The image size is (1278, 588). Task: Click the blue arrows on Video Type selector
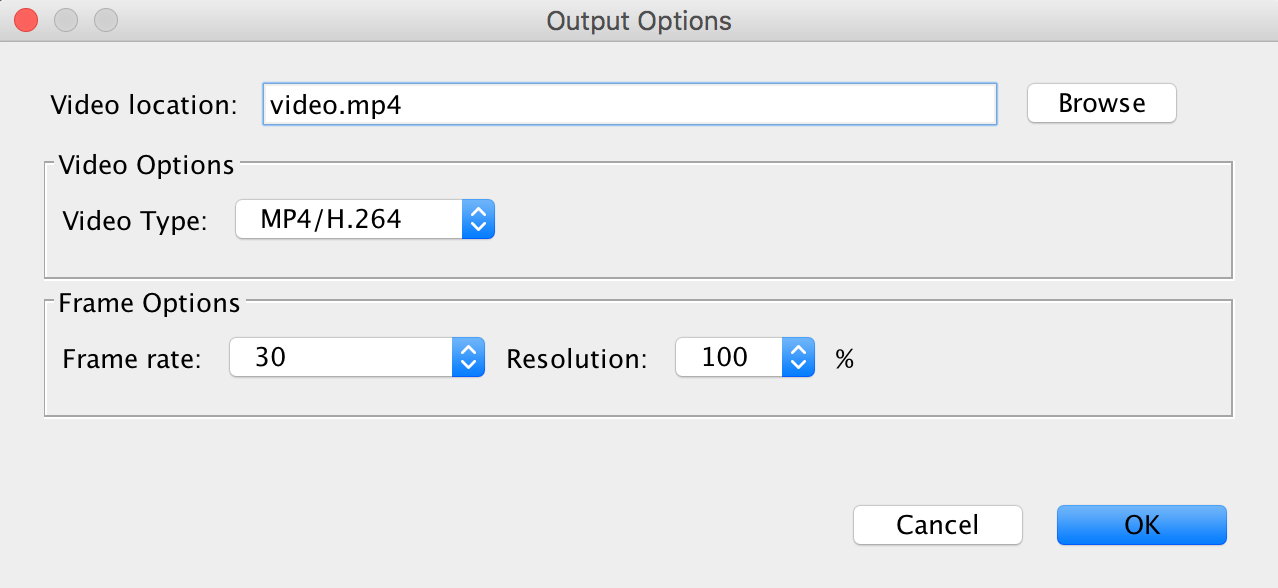tap(478, 220)
